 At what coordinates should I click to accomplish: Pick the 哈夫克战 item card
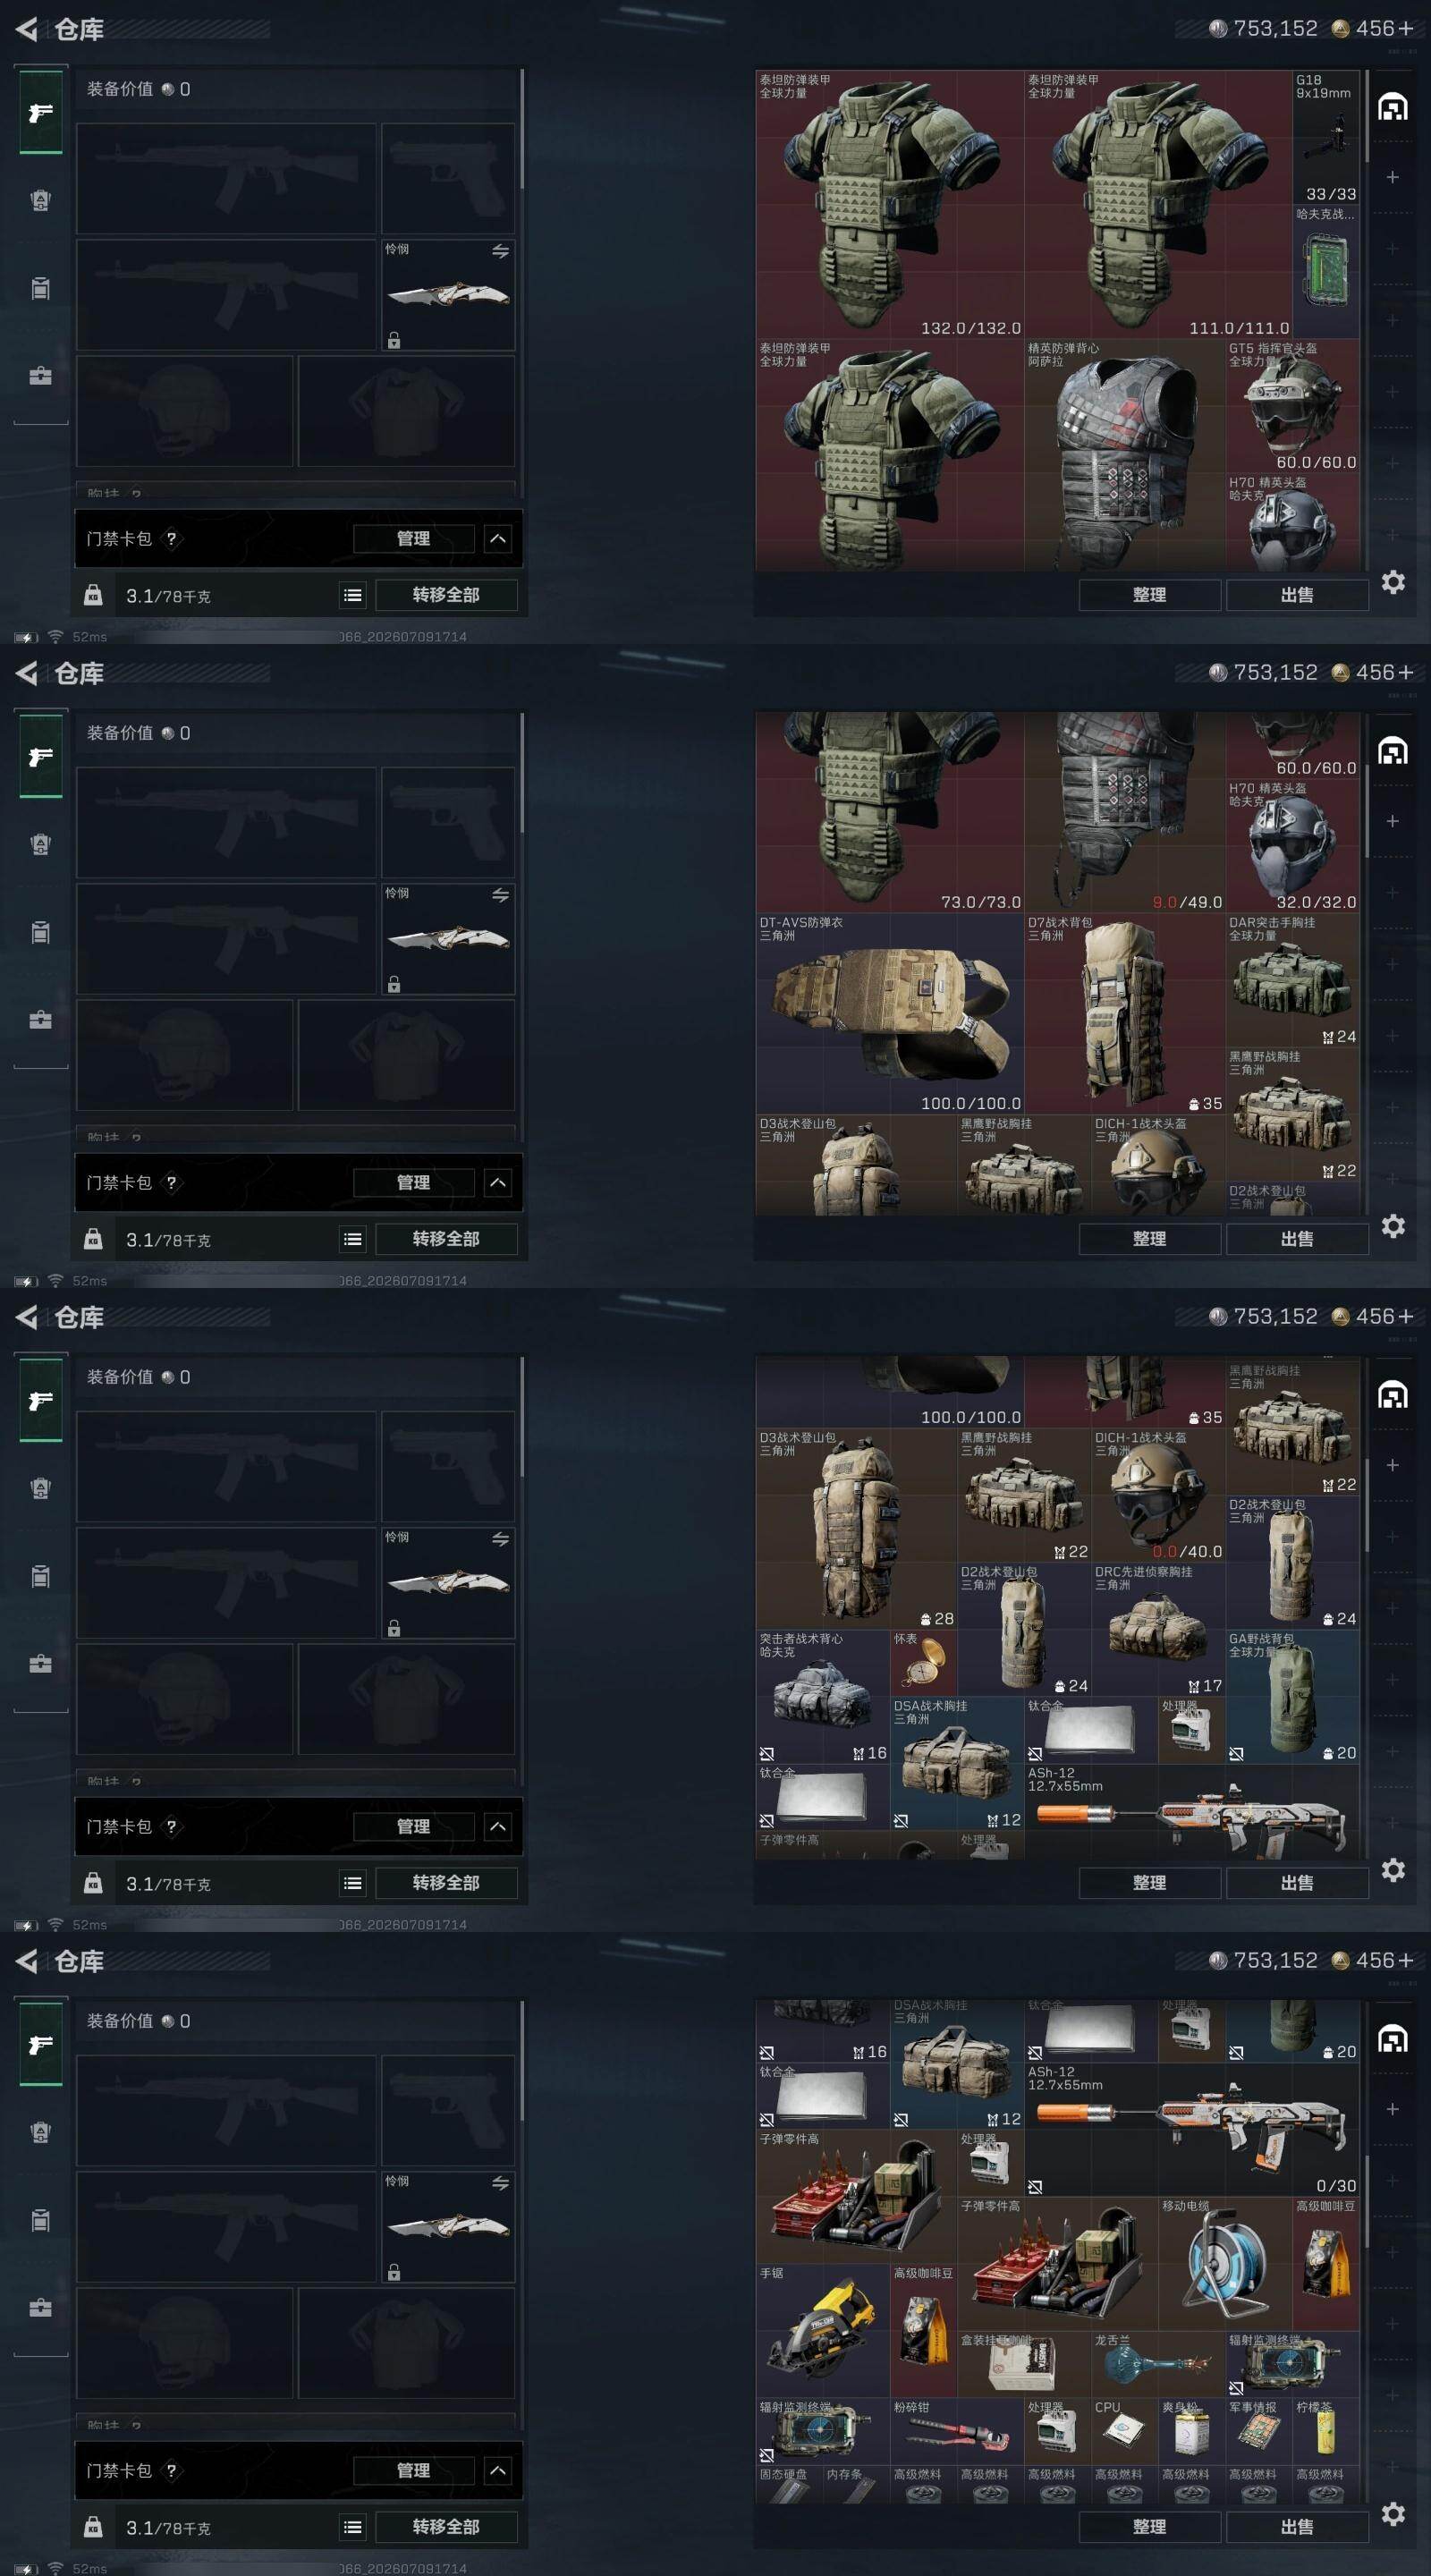(1326, 272)
